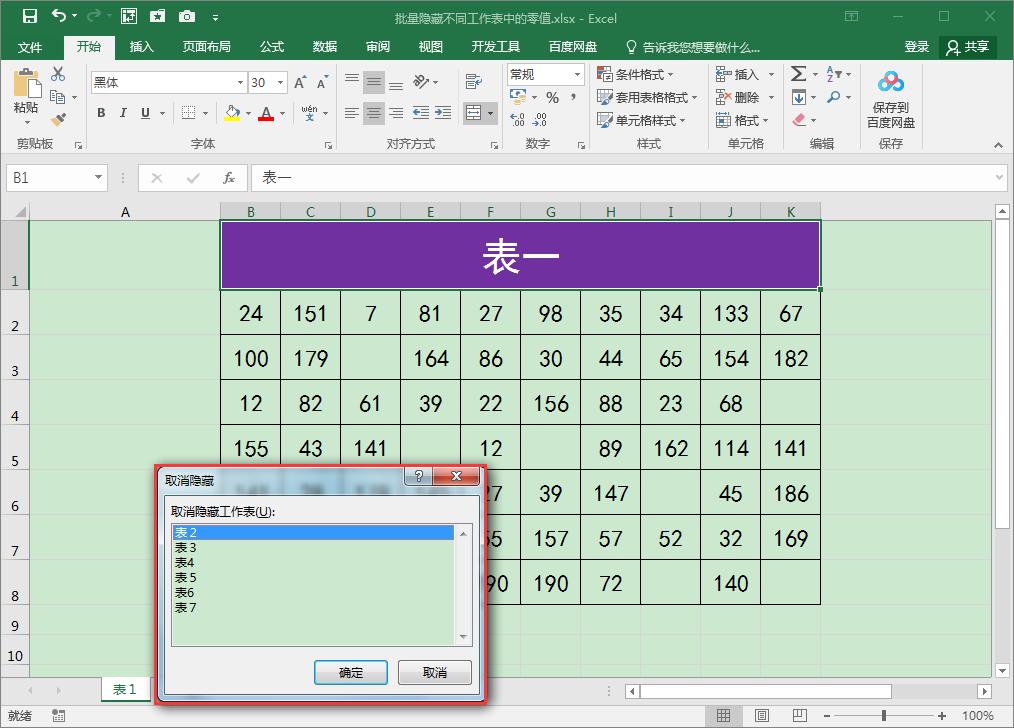Screen dimensions: 1014x728
Task: Click the Cut scissors icon
Action: coord(57,74)
